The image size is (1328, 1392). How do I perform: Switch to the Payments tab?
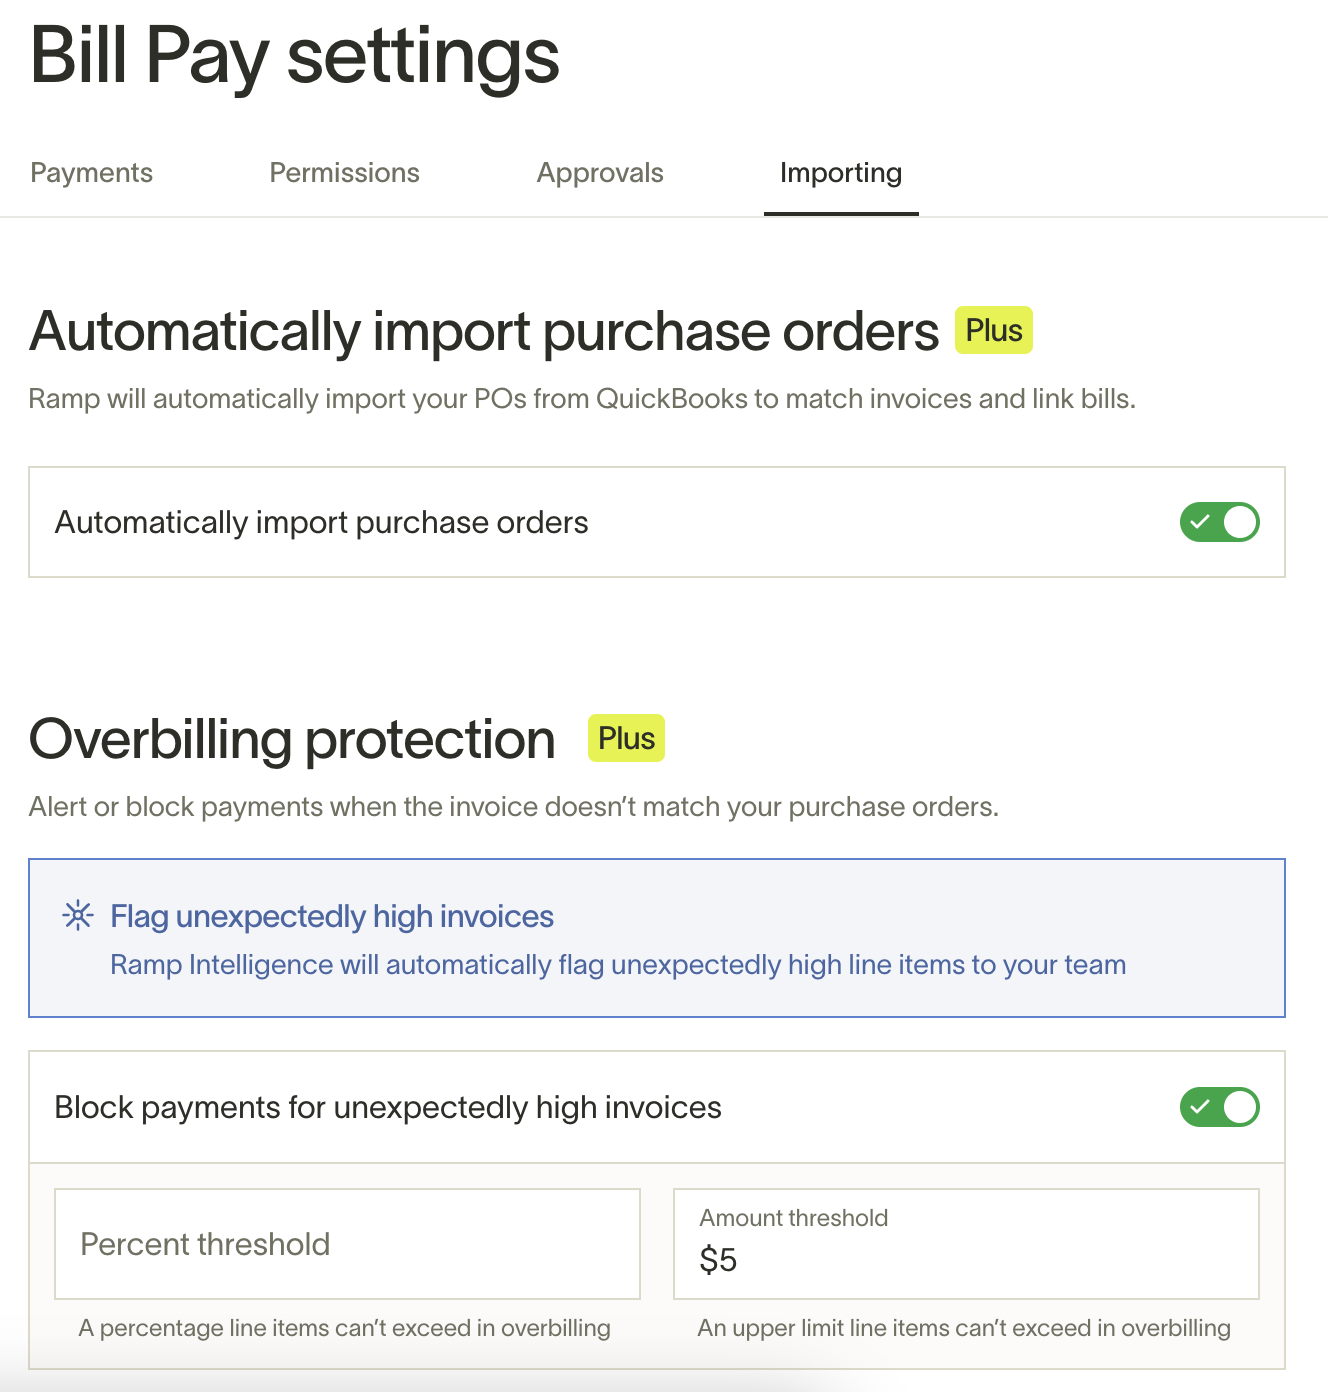coord(91,173)
